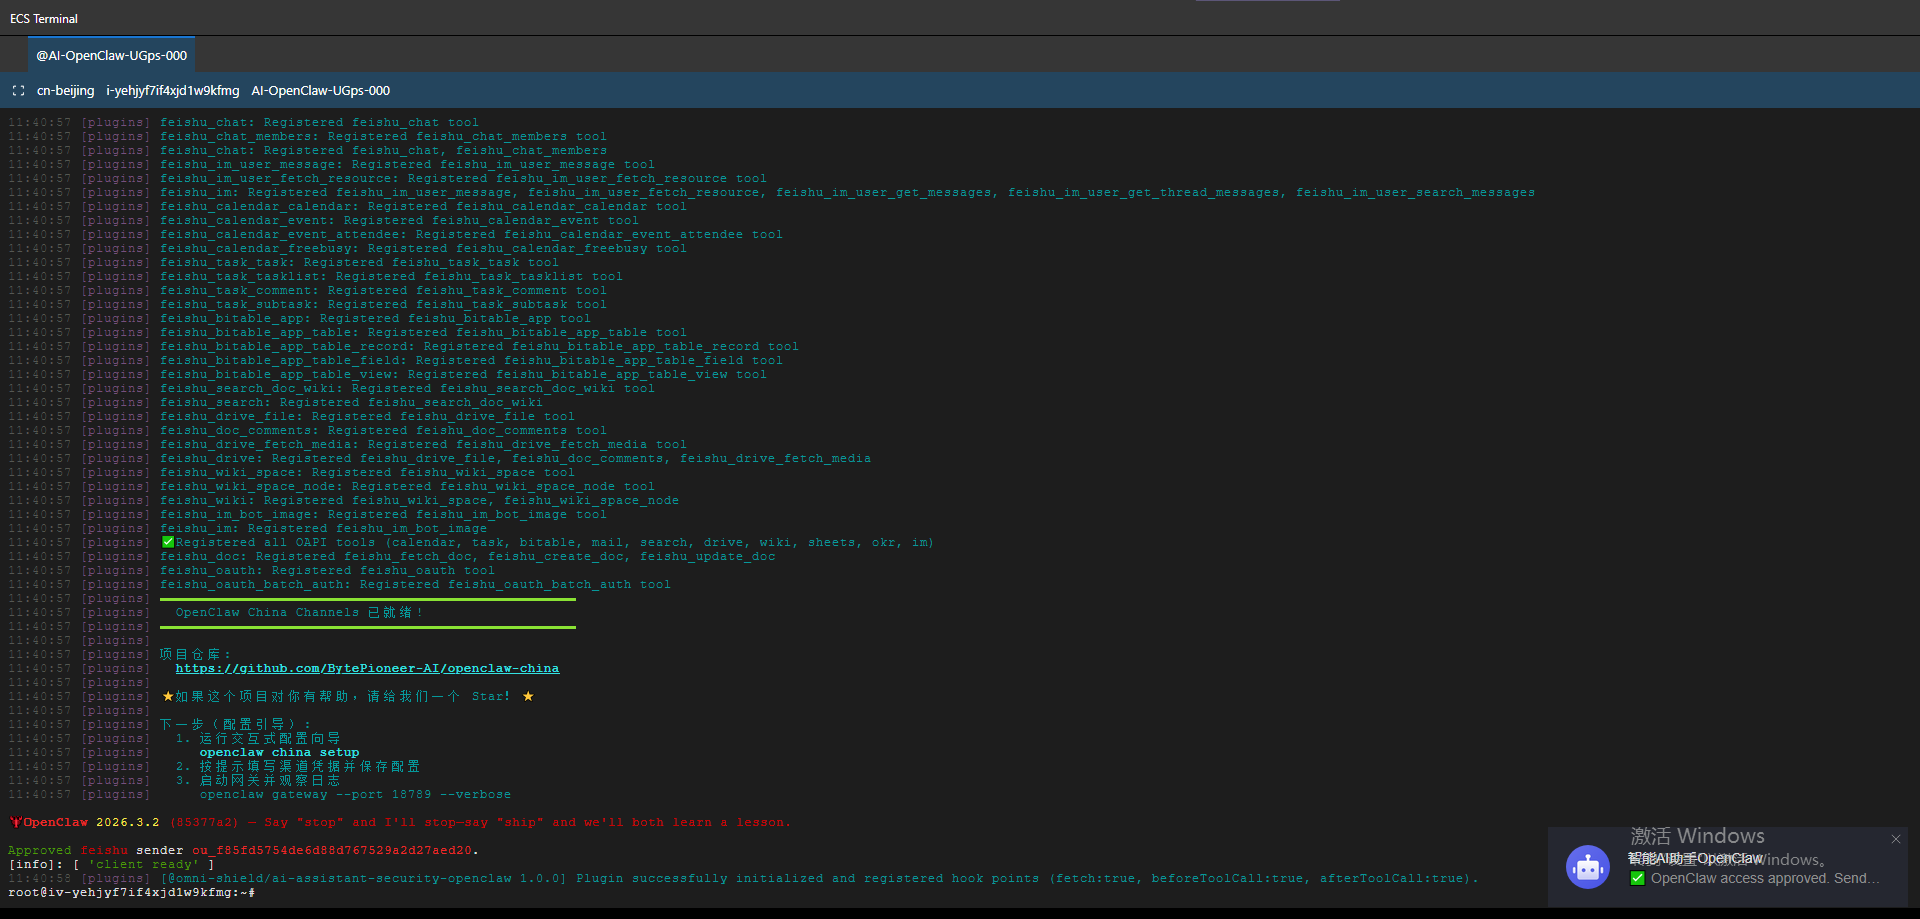Close the OpenClaw notification popup
This screenshot has height=919, width=1920.
(x=1895, y=839)
